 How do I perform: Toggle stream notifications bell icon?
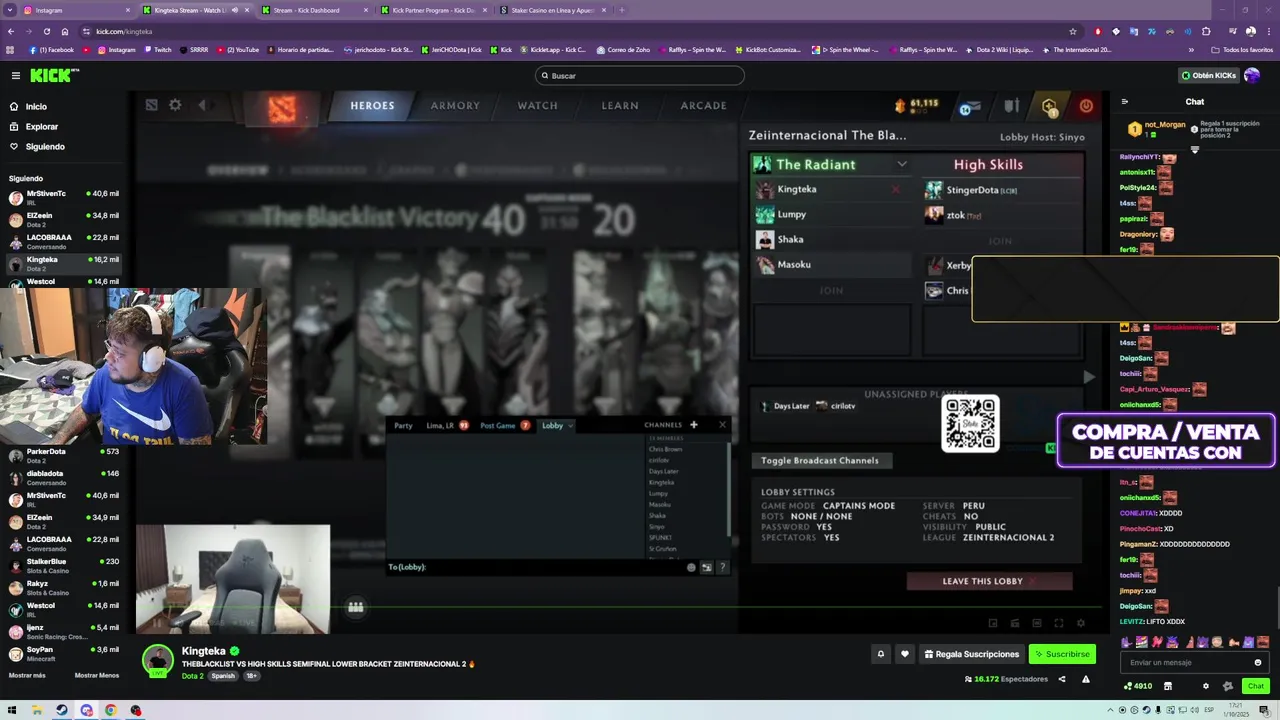(x=880, y=654)
